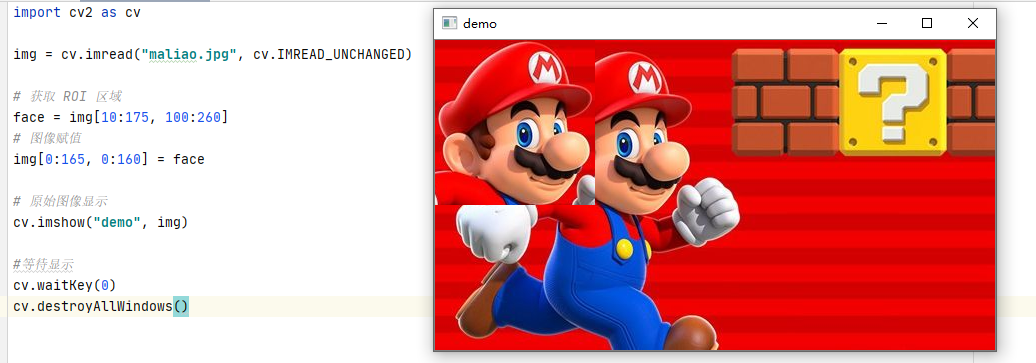Click the yellow question mark block
Viewport: 1036px width, 363px height.
coord(893,102)
